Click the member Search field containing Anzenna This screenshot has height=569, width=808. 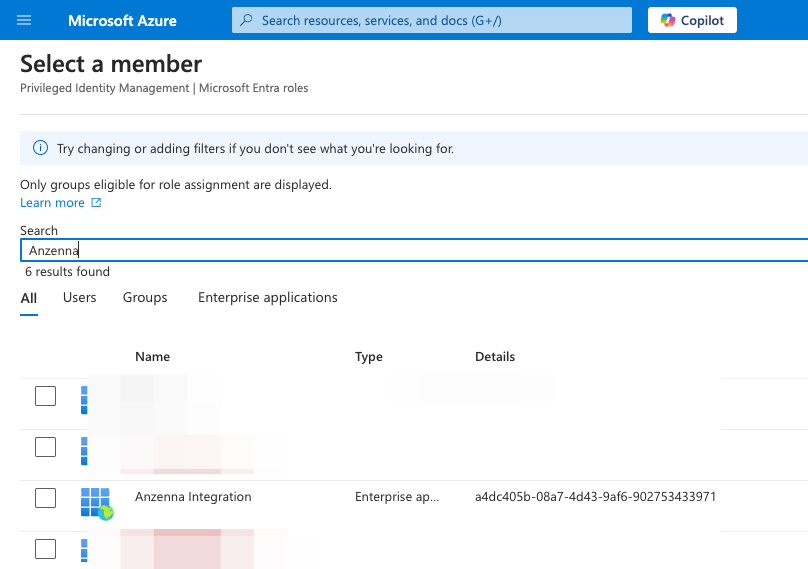click(400, 251)
